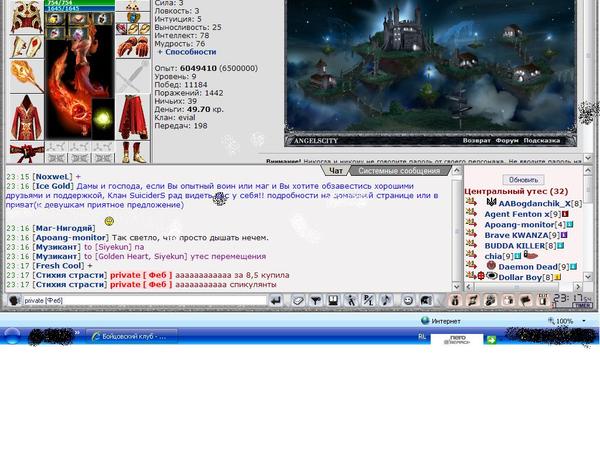Click the red helmet equipment slot
The image size is (600, 450).
coord(26,17)
